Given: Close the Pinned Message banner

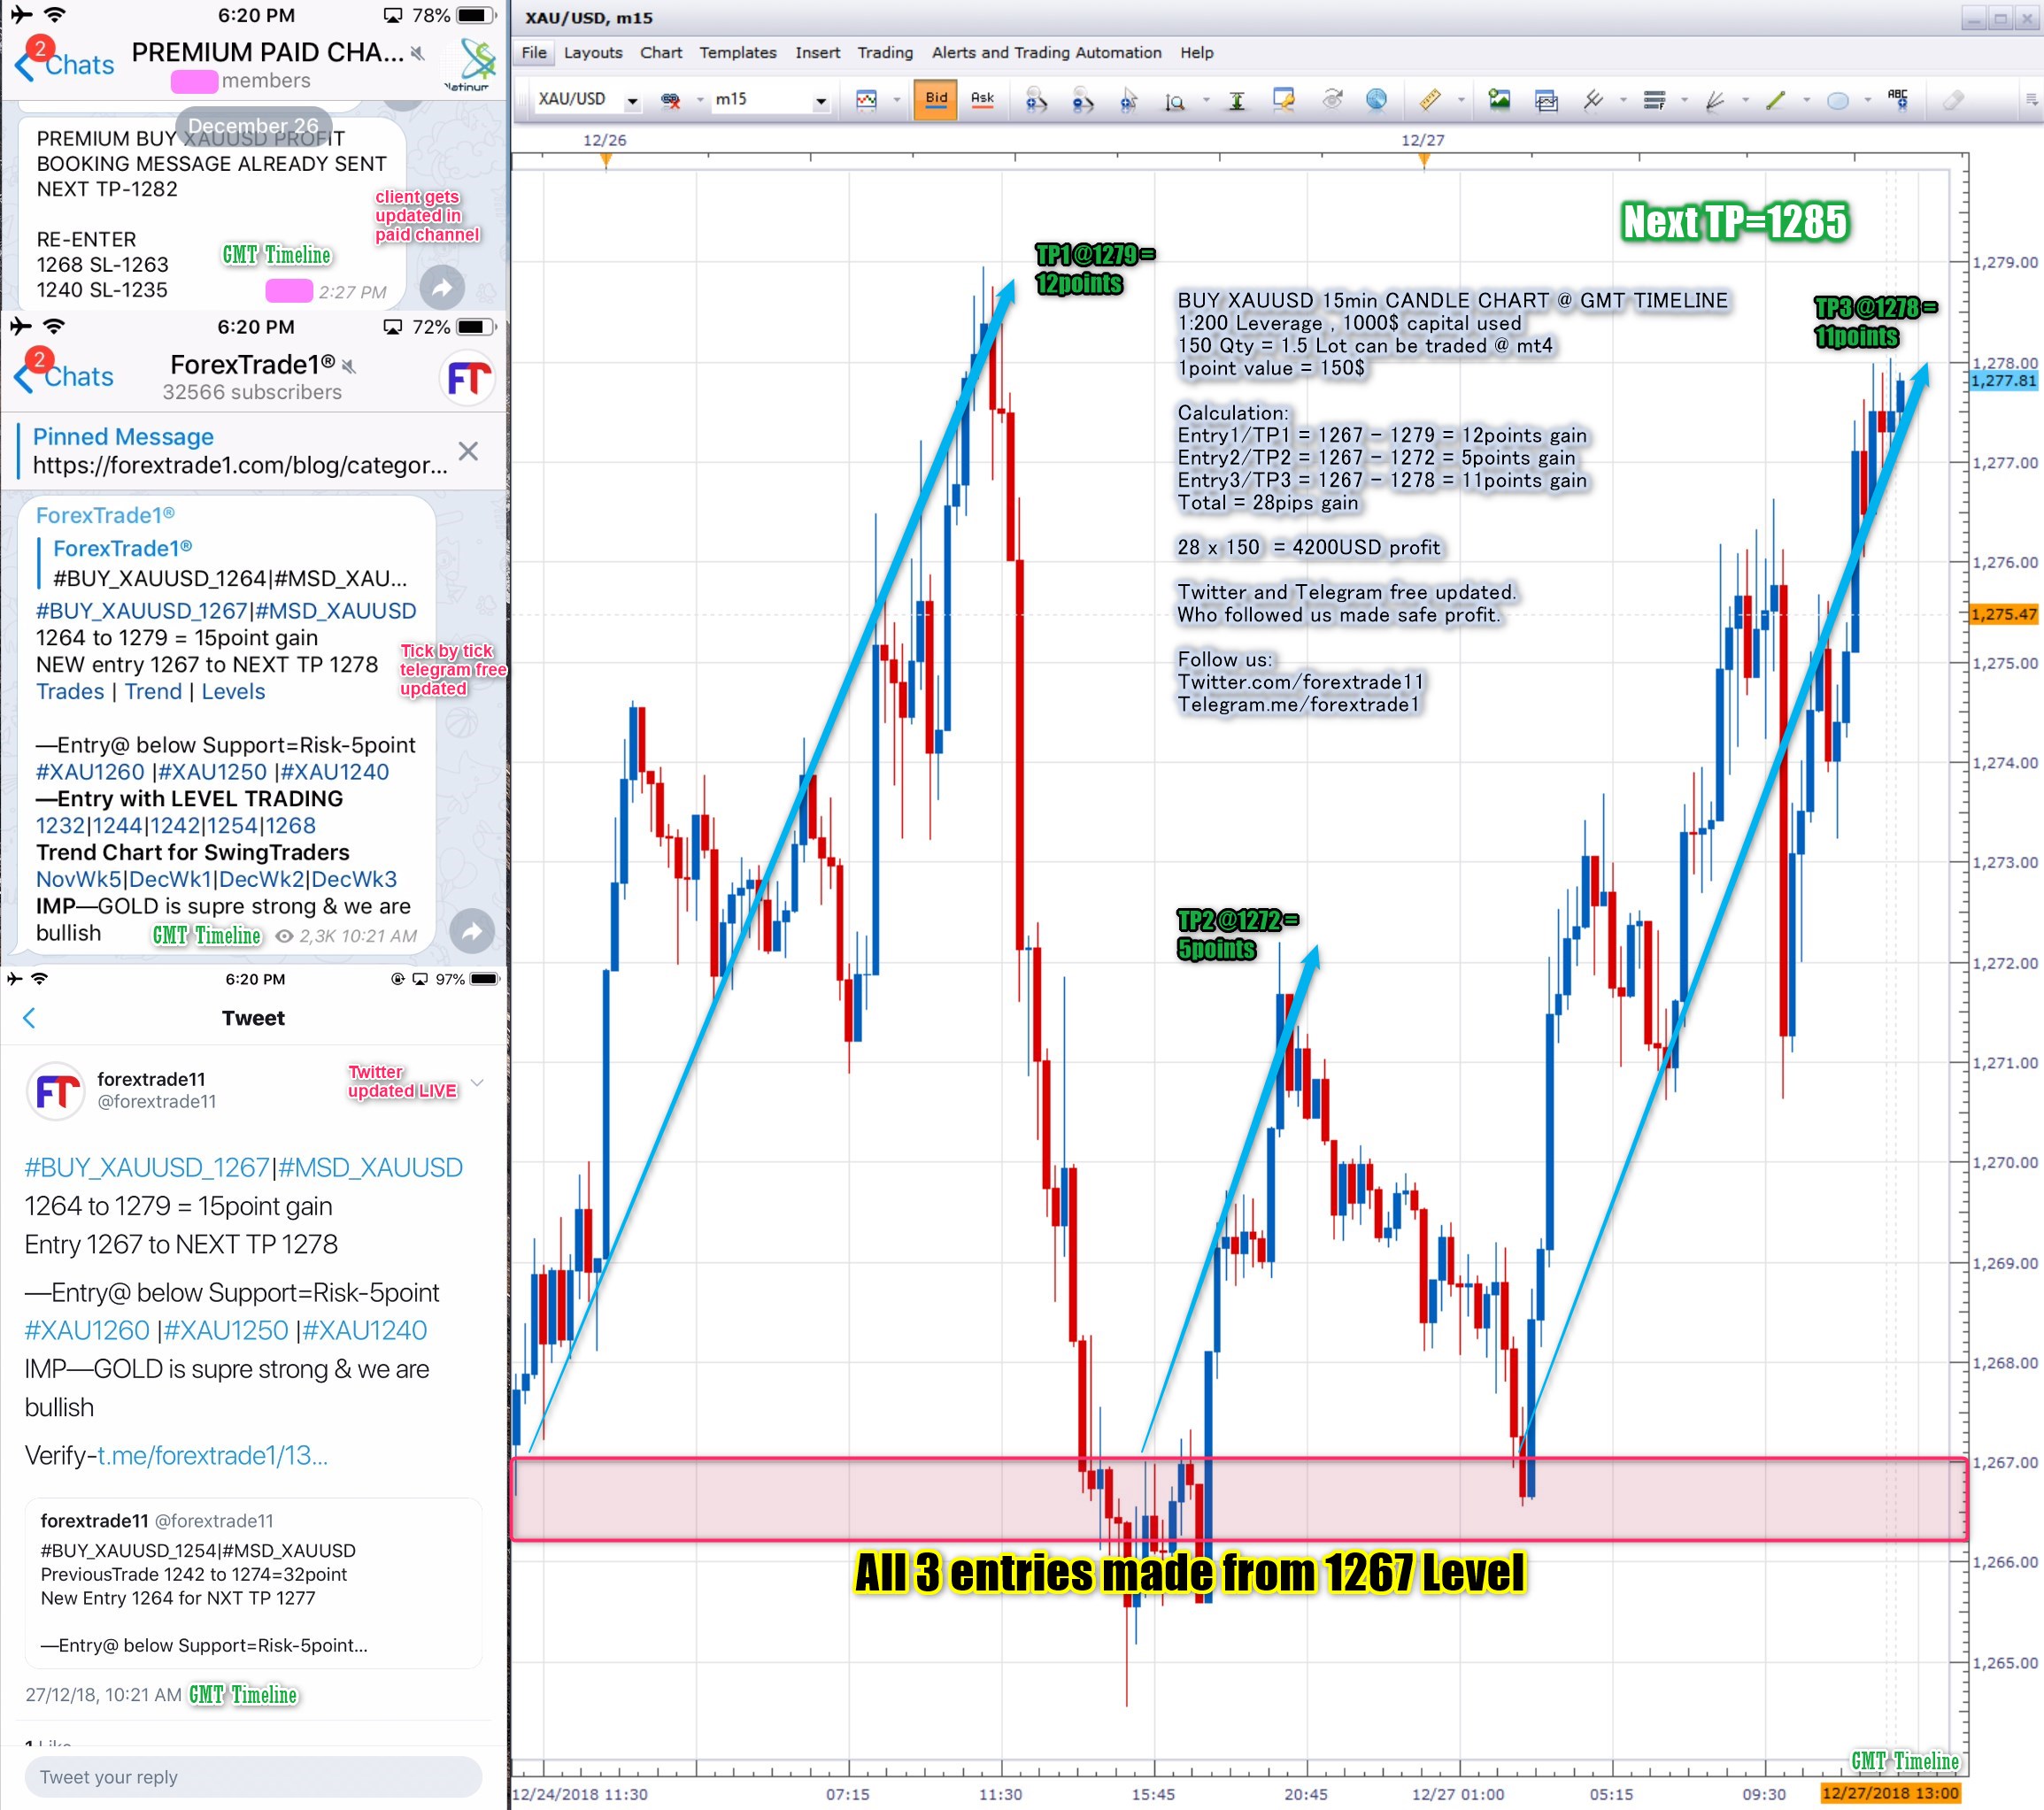Looking at the screenshot, I should 468,451.
